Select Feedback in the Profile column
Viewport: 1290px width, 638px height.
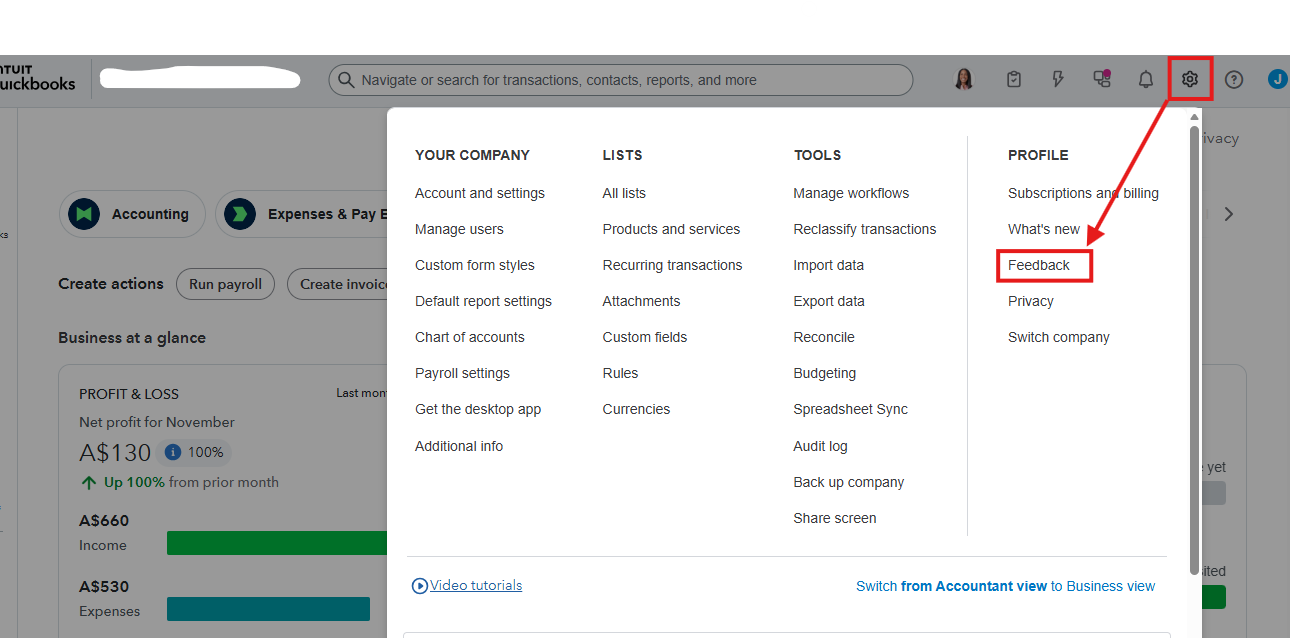click(1039, 265)
